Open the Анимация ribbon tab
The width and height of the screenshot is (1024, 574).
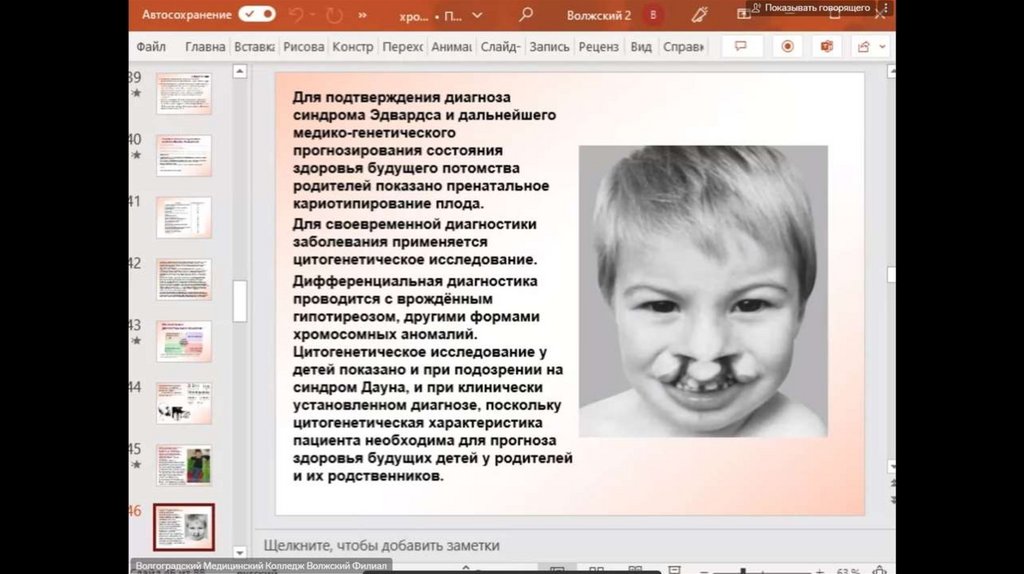452,47
